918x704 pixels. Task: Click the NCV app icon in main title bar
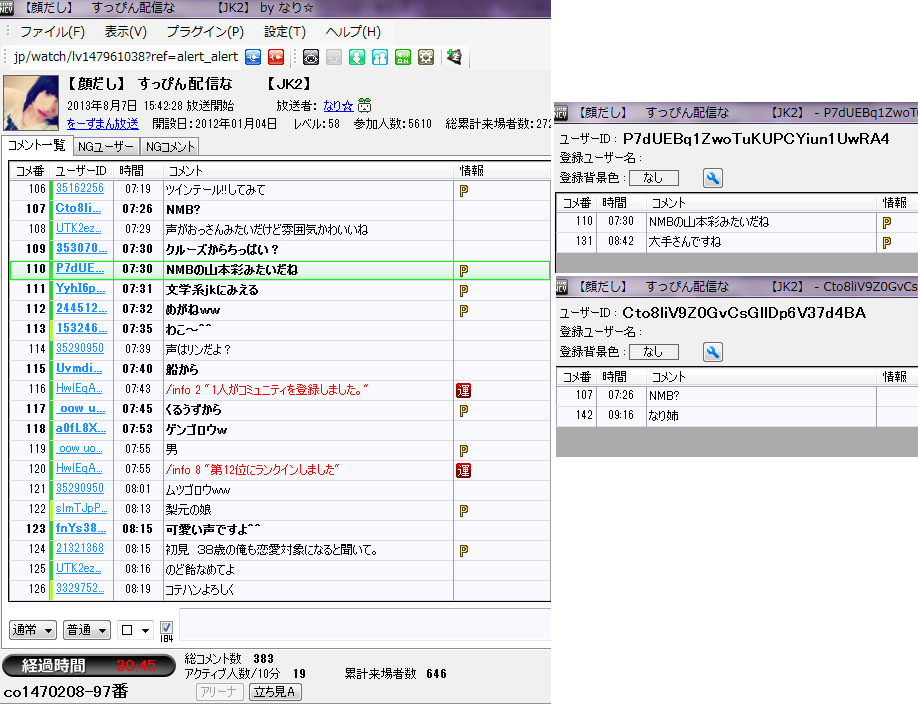(x=6, y=8)
